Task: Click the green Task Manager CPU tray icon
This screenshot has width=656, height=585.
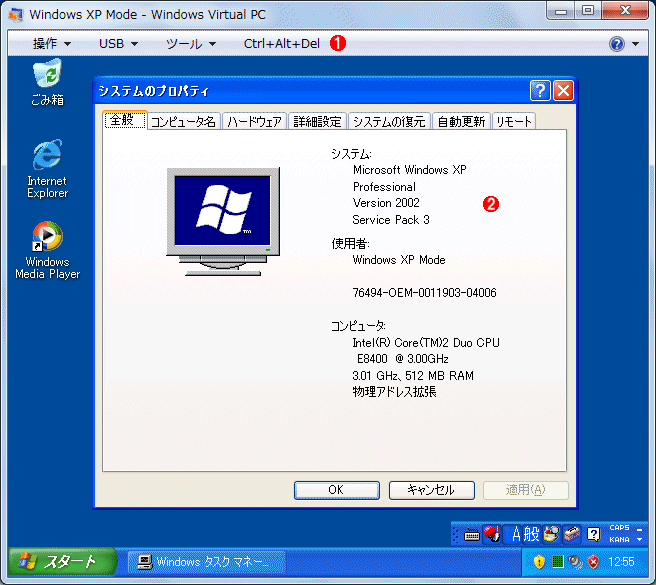Action: coord(558,562)
